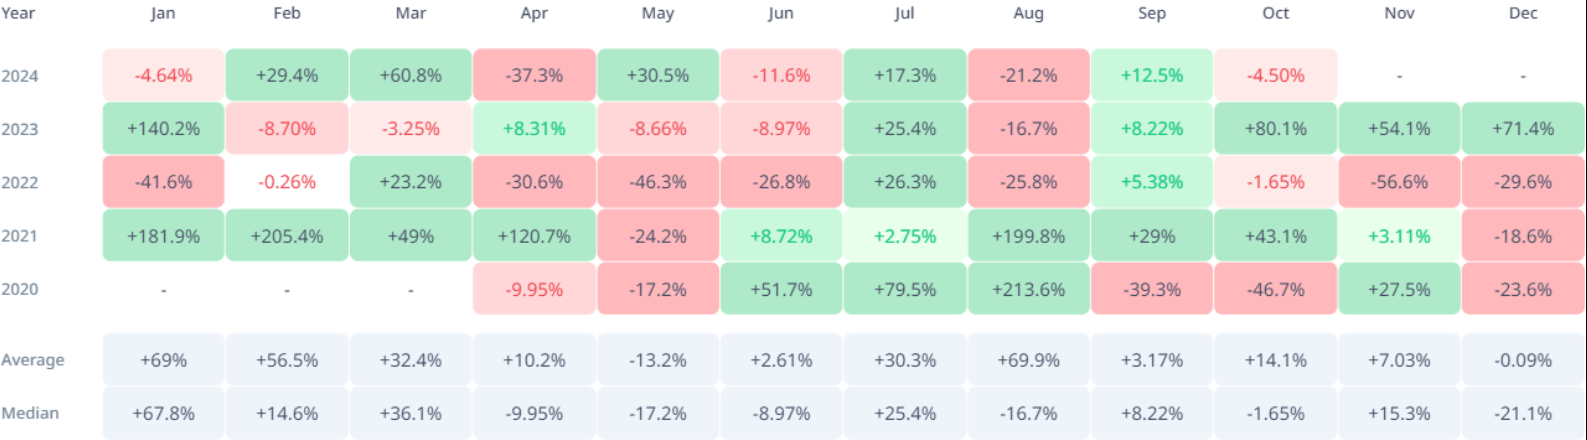Select the +51.7% cell for June 2020
Viewport: 1587px width, 440px height.
781,290
